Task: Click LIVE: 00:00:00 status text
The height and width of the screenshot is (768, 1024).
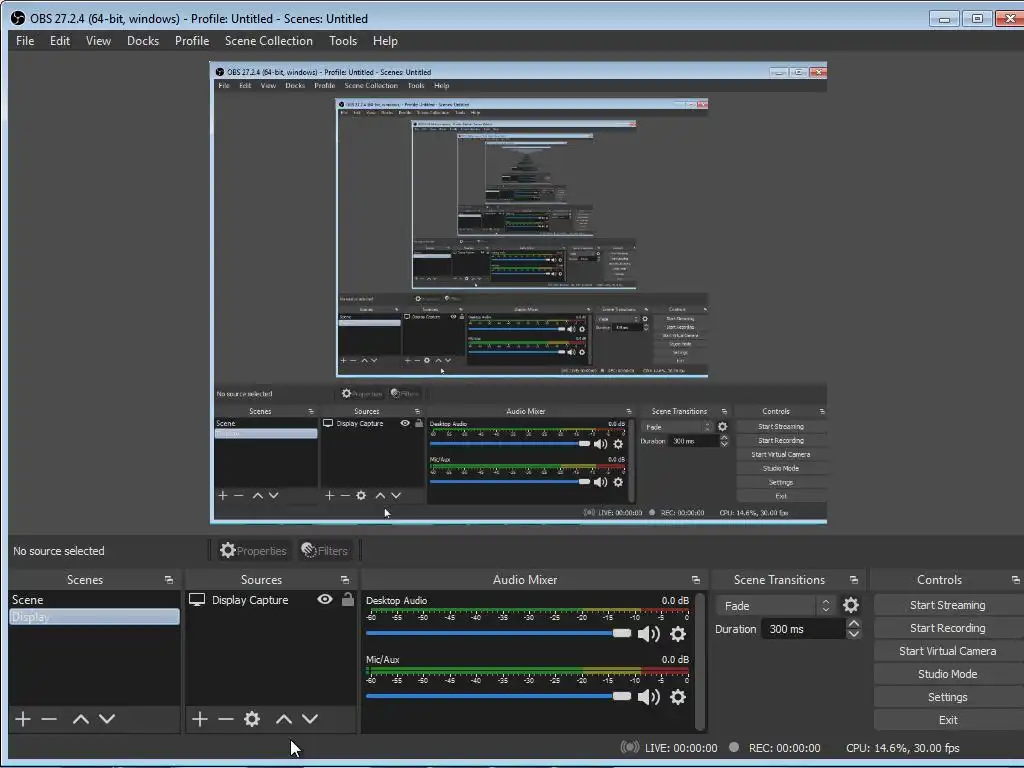Action: pos(680,748)
